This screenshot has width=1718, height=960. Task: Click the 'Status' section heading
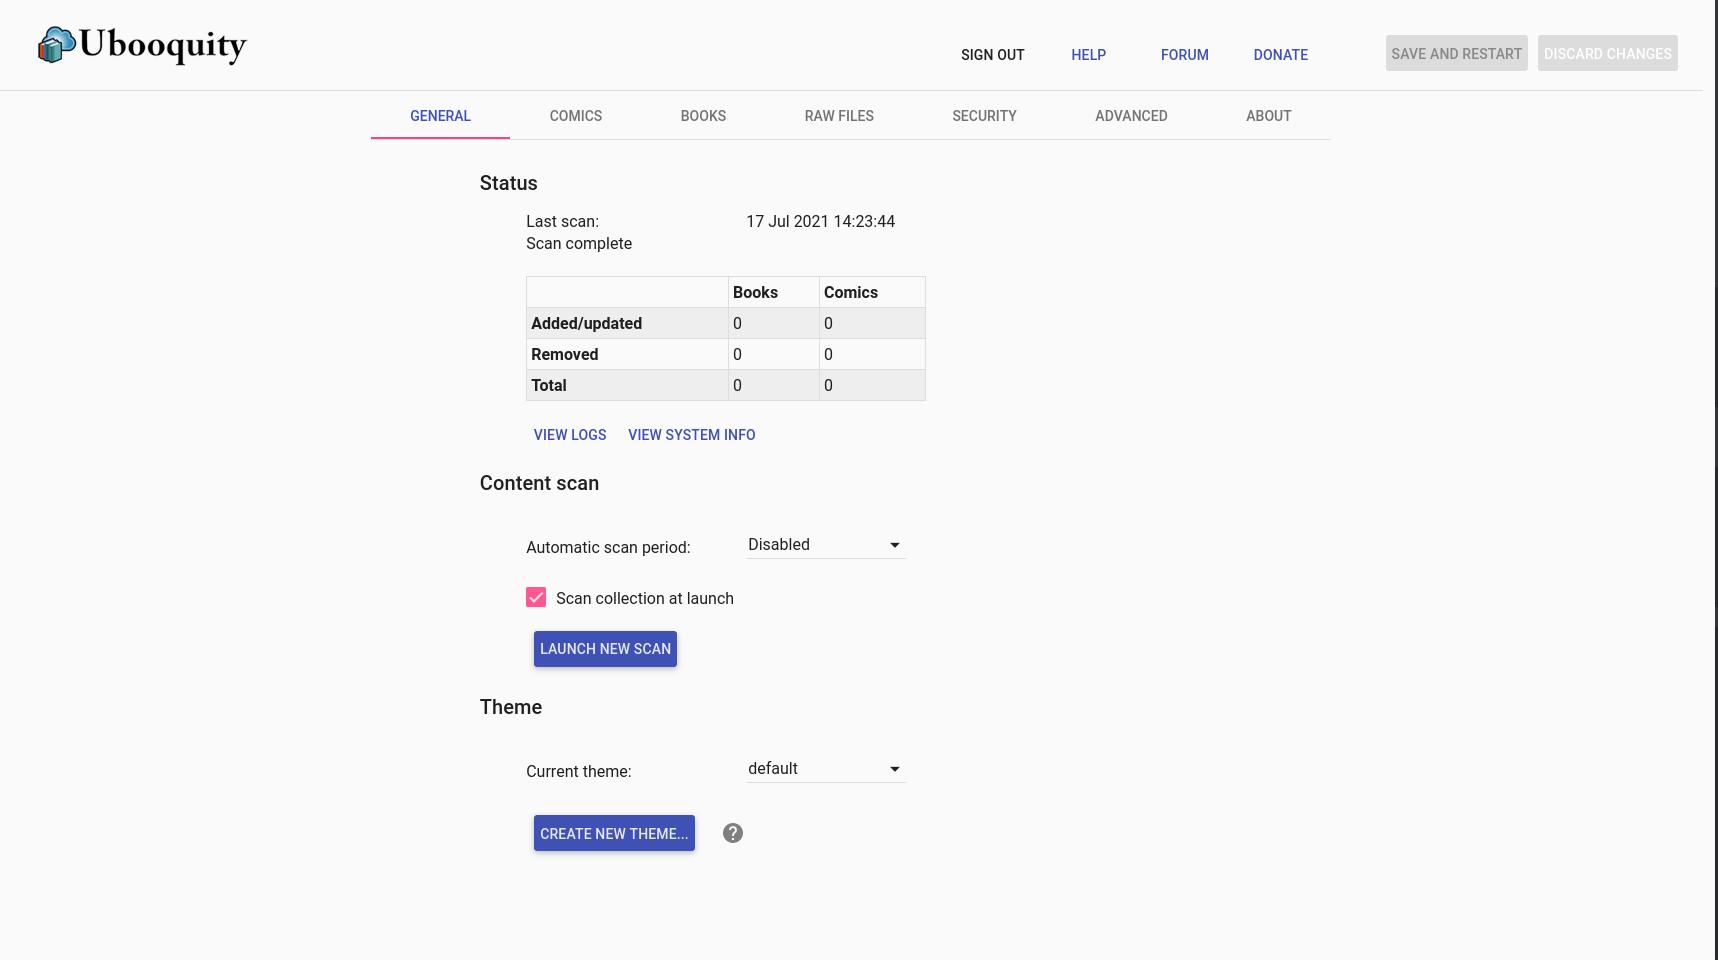point(508,183)
